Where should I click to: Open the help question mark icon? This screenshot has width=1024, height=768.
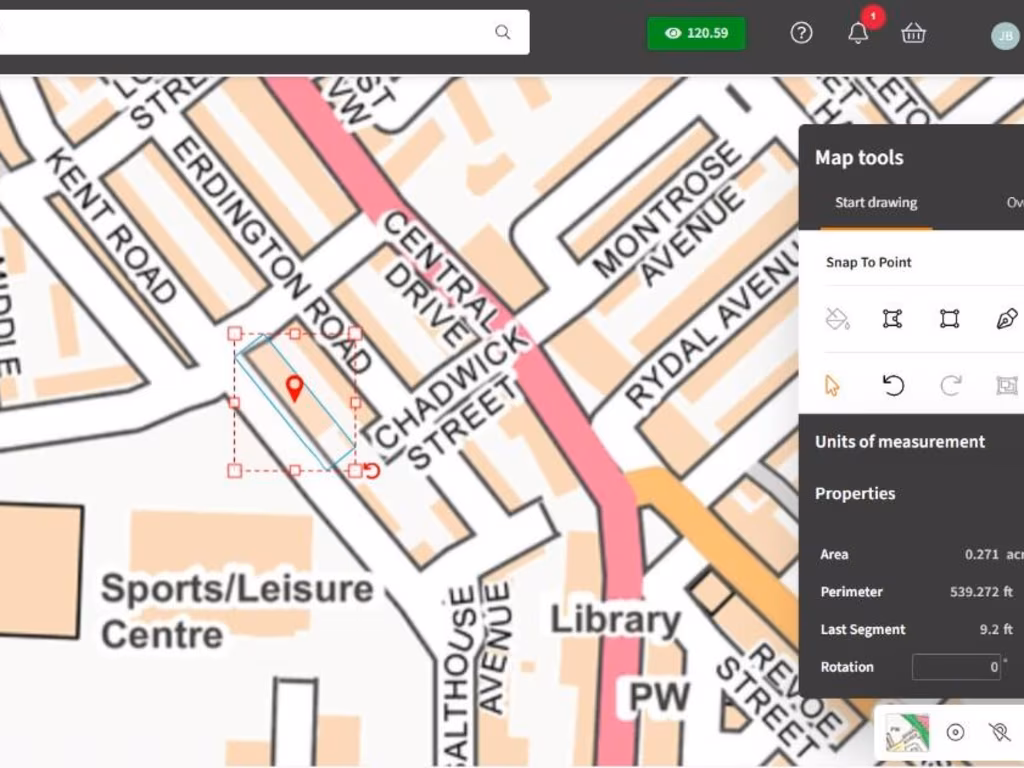[801, 33]
